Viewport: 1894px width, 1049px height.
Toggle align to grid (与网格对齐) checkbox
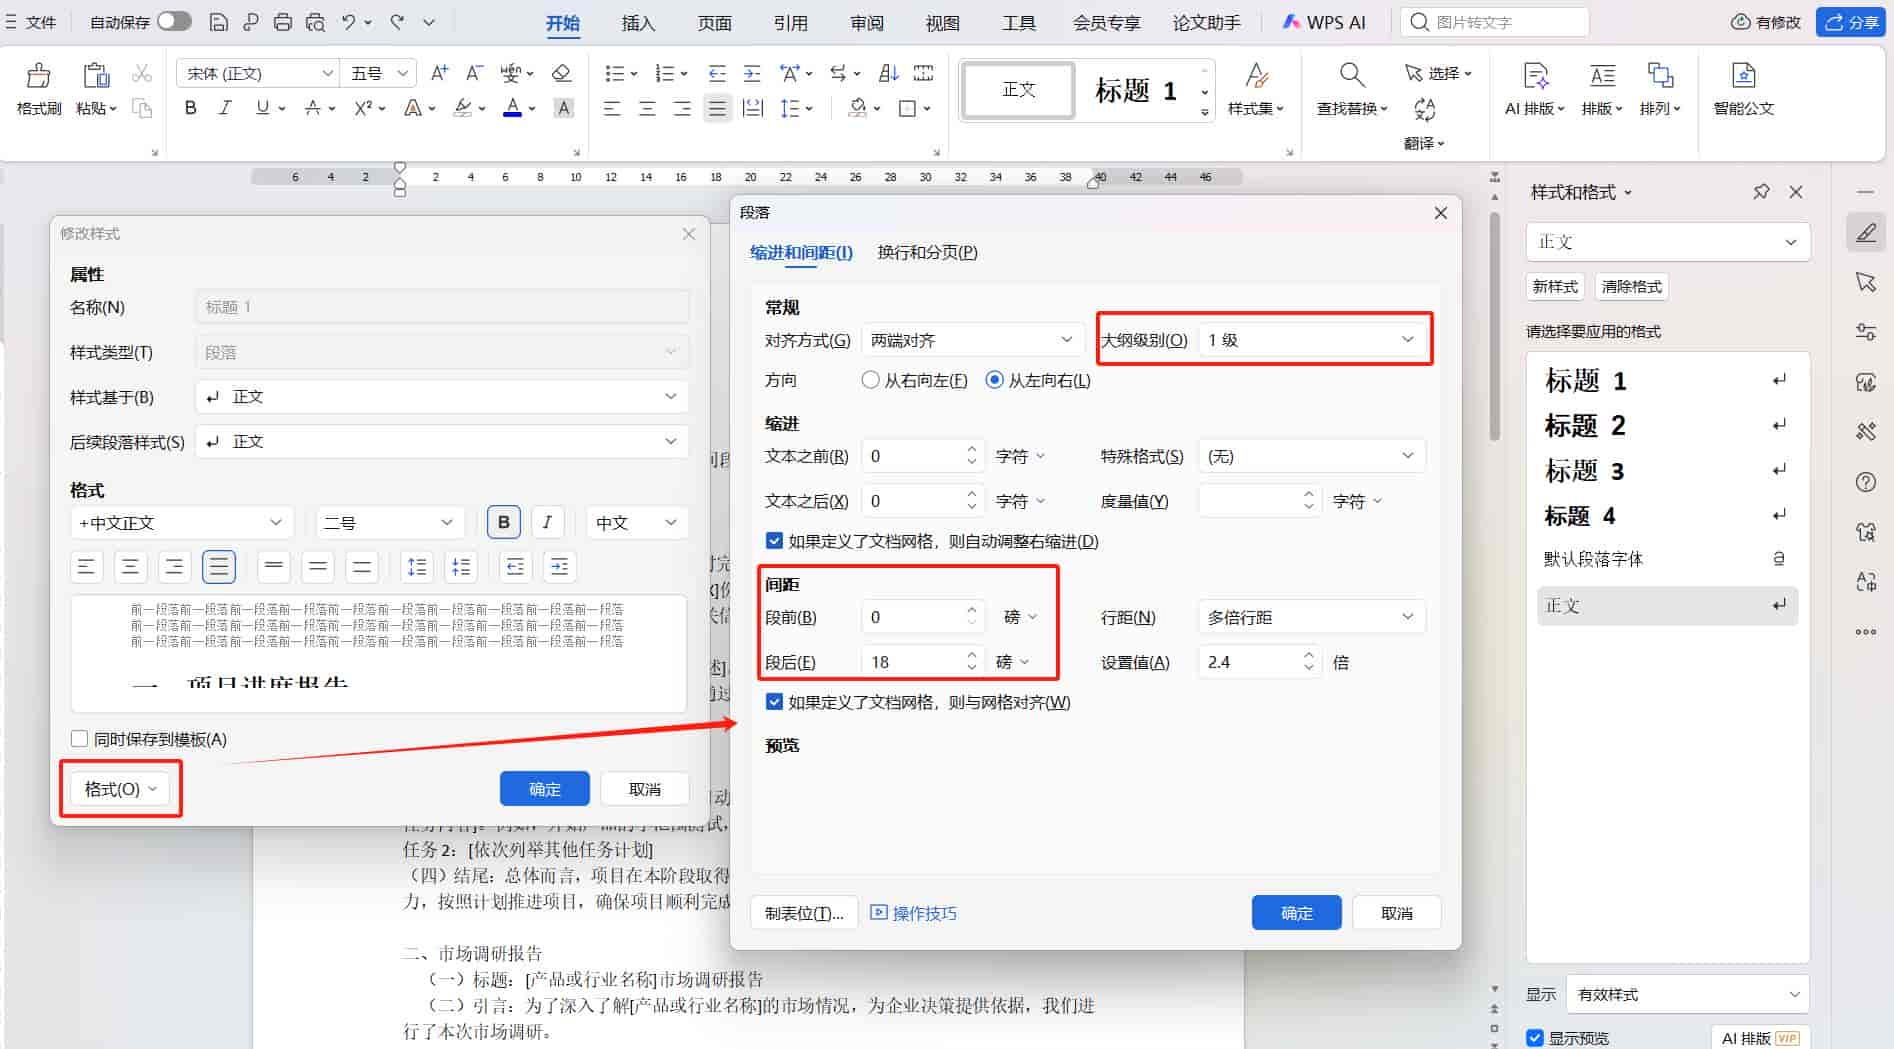774,702
